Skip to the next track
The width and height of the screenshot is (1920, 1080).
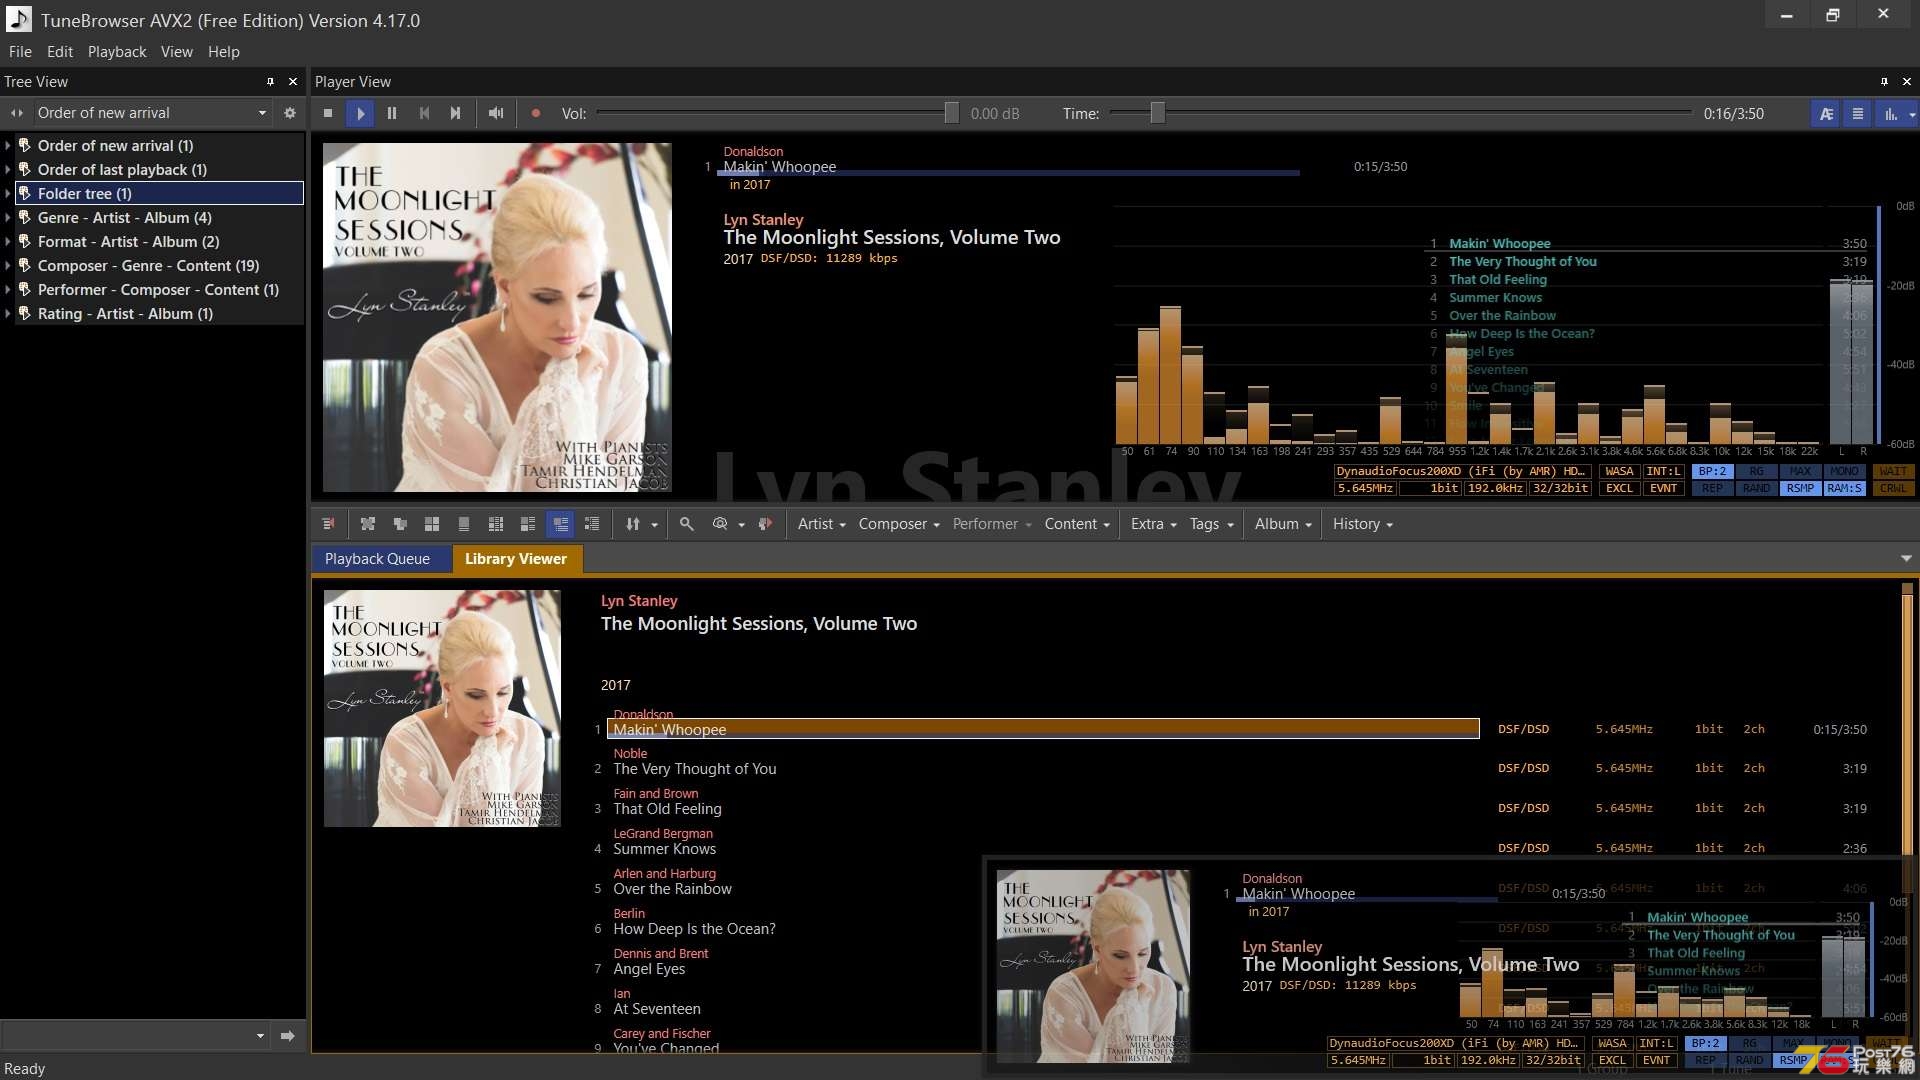[456, 114]
